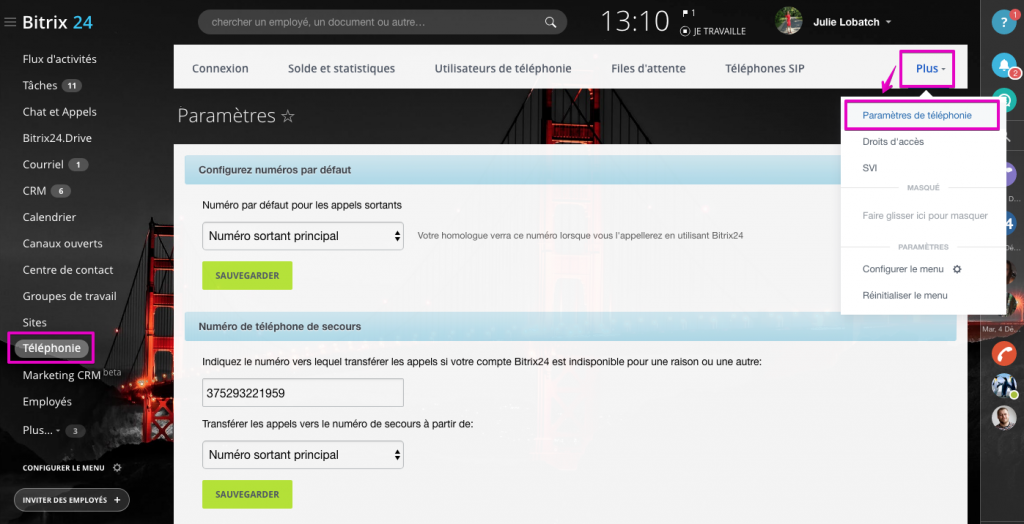Open Centre de contact in sidebar
Viewport: 1024px width, 524px height.
pos(68,270)
